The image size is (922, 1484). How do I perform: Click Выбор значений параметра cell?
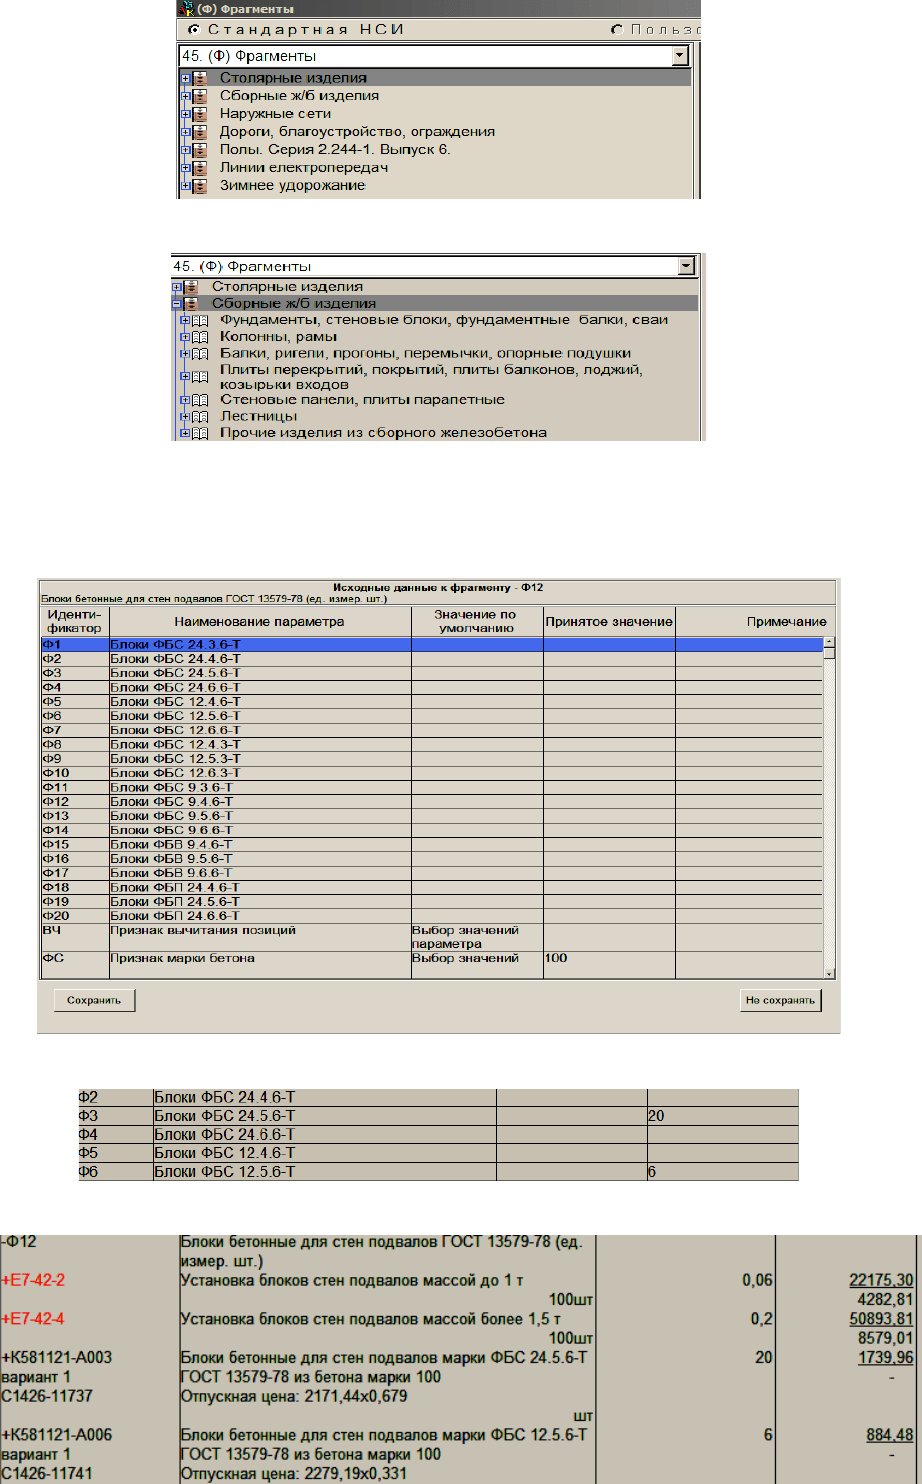coord(477,937)
